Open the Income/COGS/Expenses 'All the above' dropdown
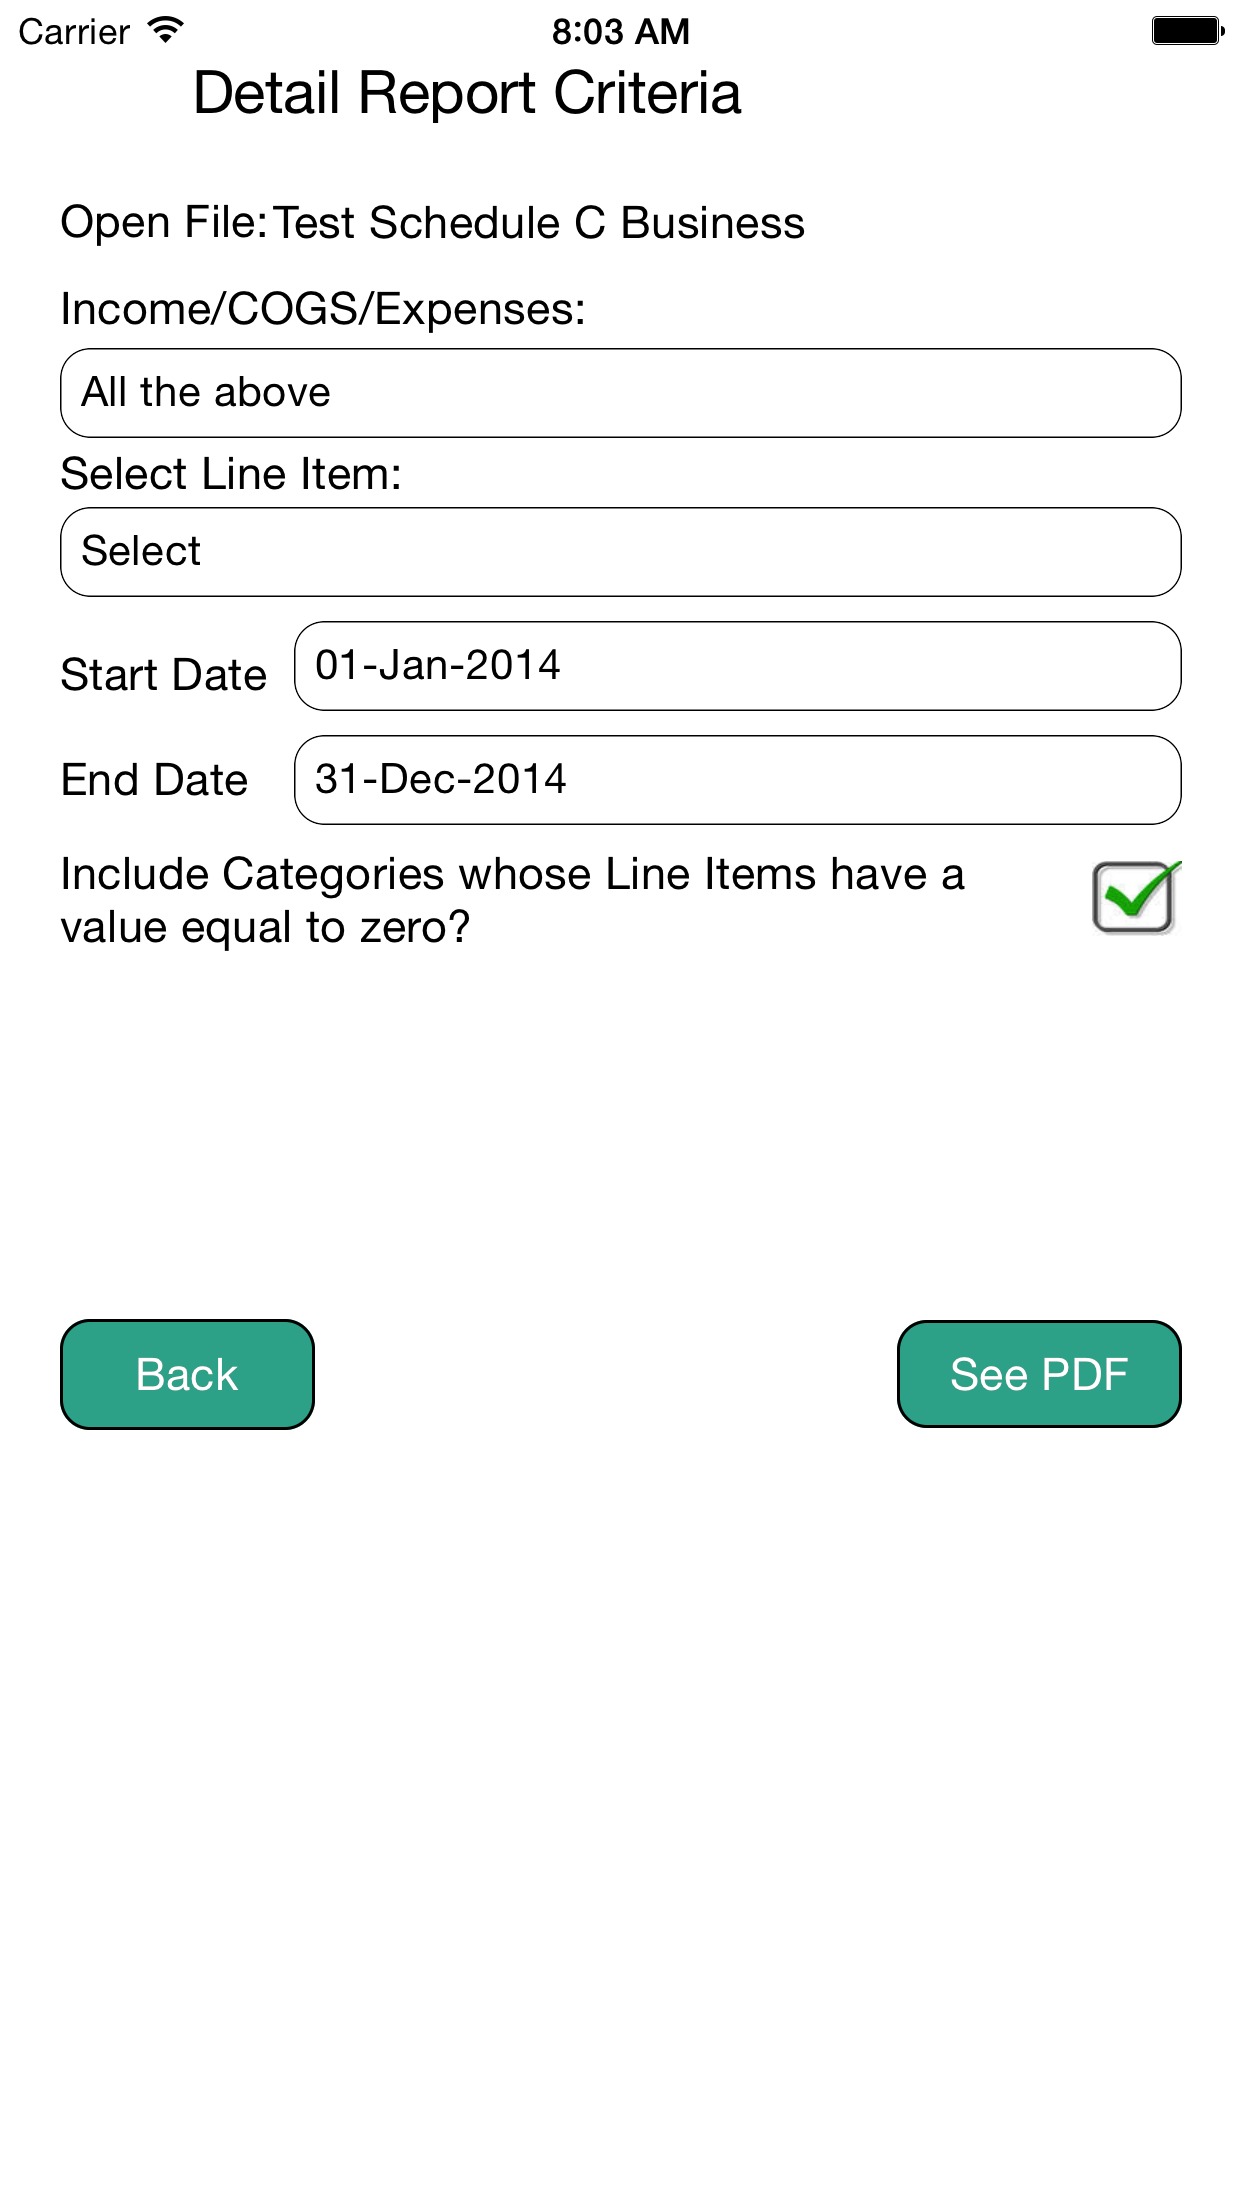Image resolution: width=1242 pixels, height=2208 pixels. (x=620, y=393)
